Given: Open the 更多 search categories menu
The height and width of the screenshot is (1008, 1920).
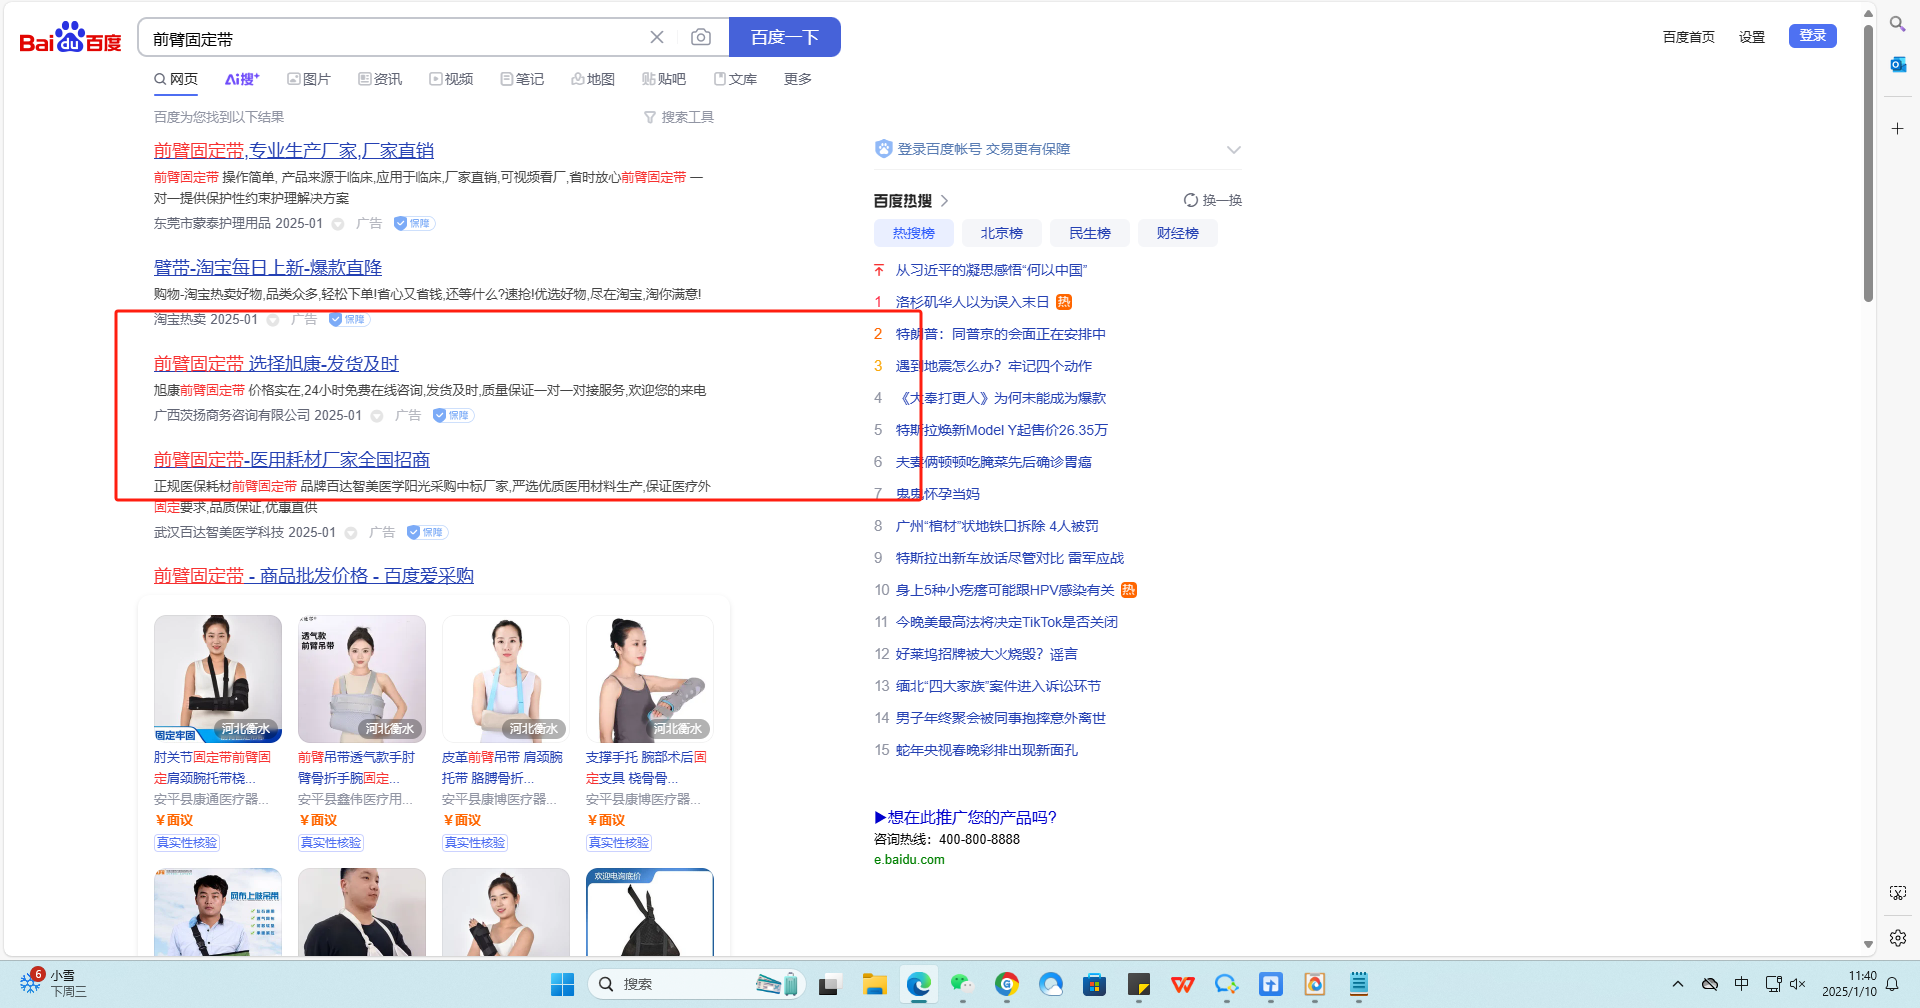Looking at the screenshot, I should (797, 79).
